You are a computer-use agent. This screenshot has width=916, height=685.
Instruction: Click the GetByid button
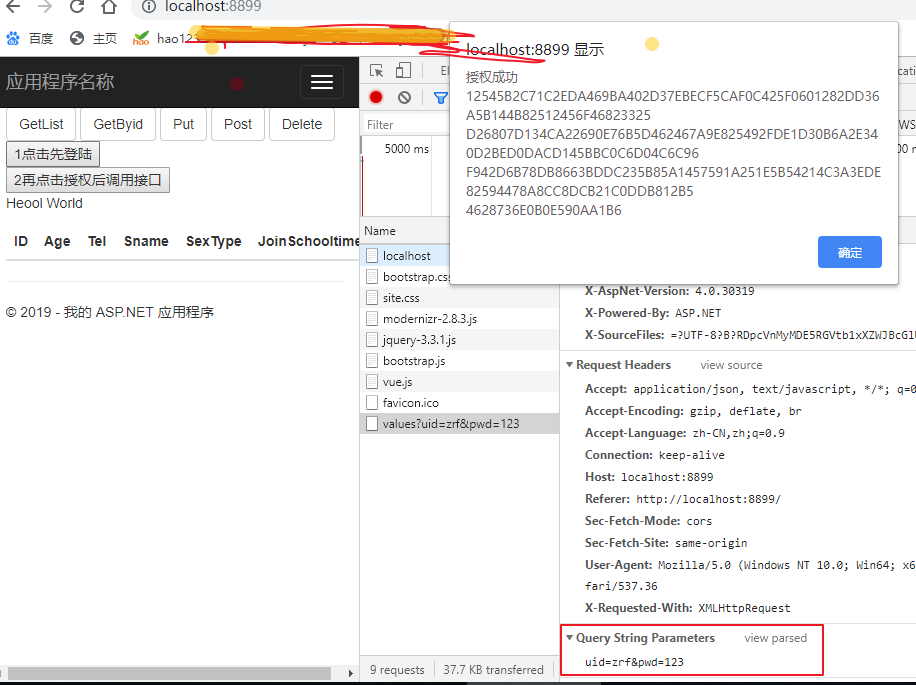click(118, 124)
